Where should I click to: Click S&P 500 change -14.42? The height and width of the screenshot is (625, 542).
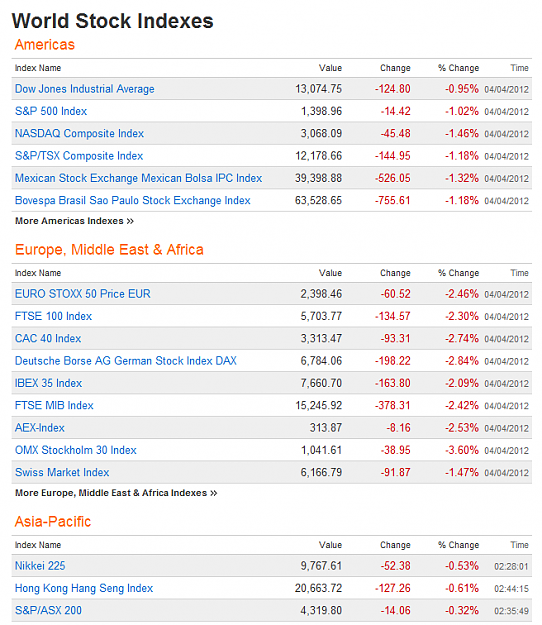(395, 111)
